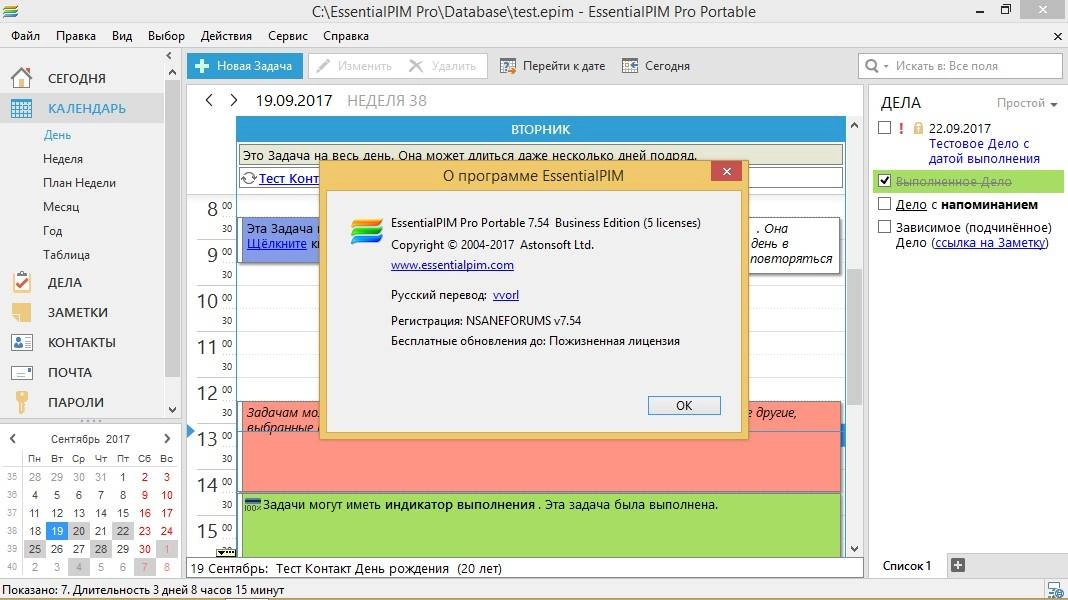Select План Недели calendar view
This screenshot has height=600, width=1068.
[79, 183]
